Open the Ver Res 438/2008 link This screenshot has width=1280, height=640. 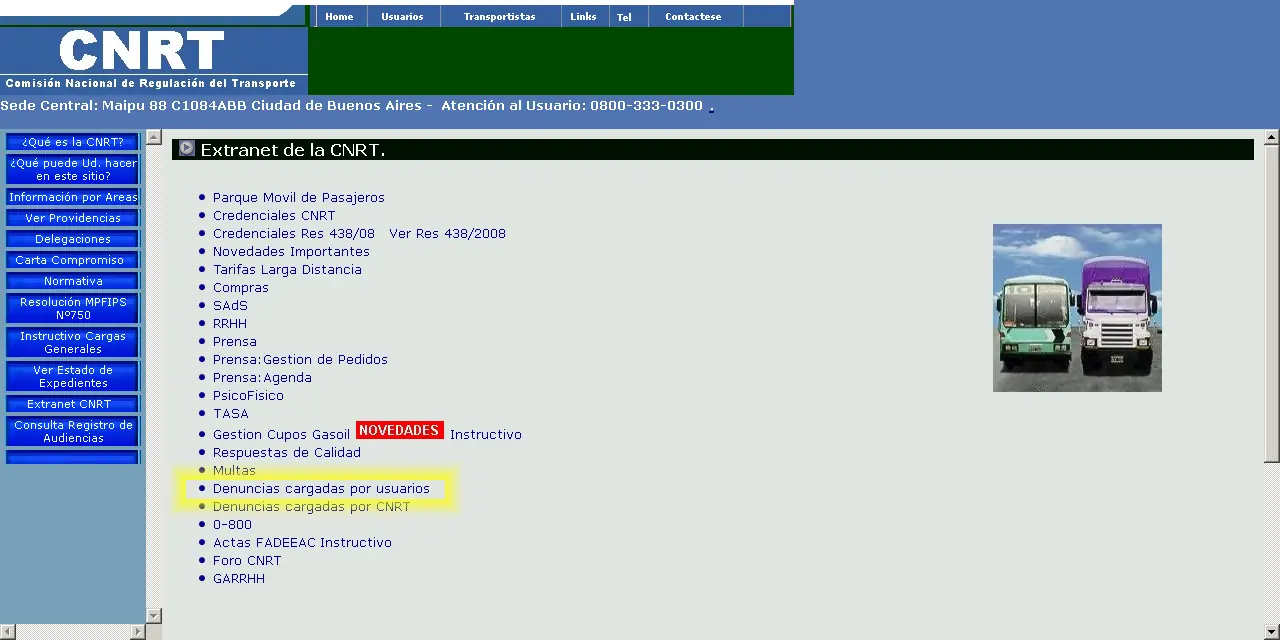[x=447, y=234]
